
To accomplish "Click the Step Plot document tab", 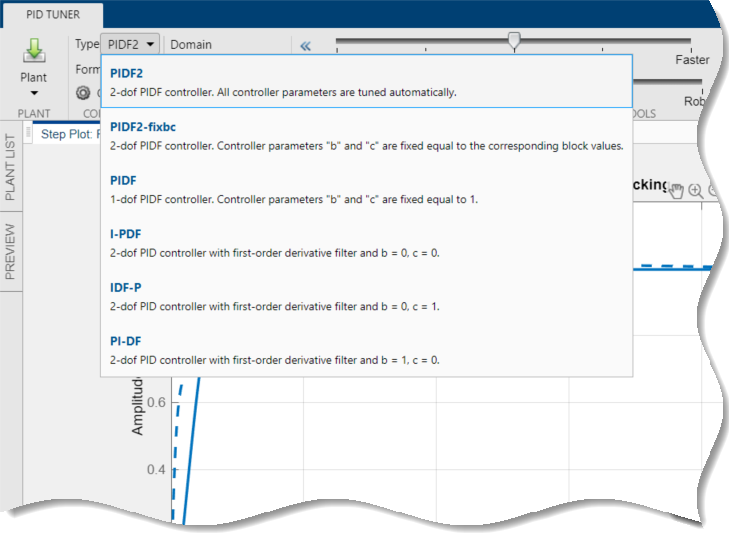I will tap(70, 134).
